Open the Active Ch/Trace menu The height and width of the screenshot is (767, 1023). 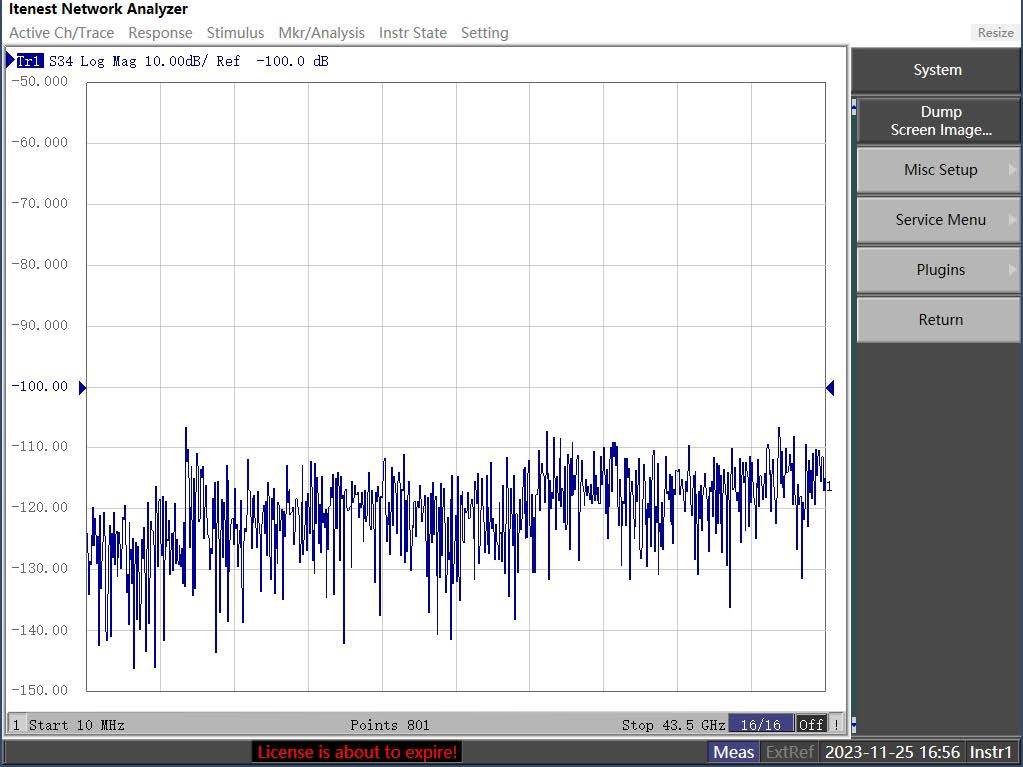[x=62, y=33]
